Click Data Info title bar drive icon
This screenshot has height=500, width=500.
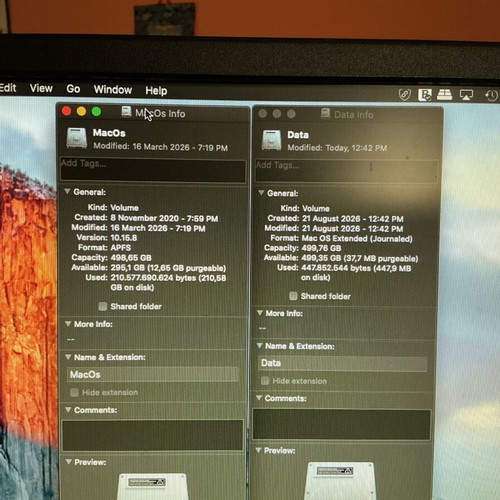coord(325,114)
